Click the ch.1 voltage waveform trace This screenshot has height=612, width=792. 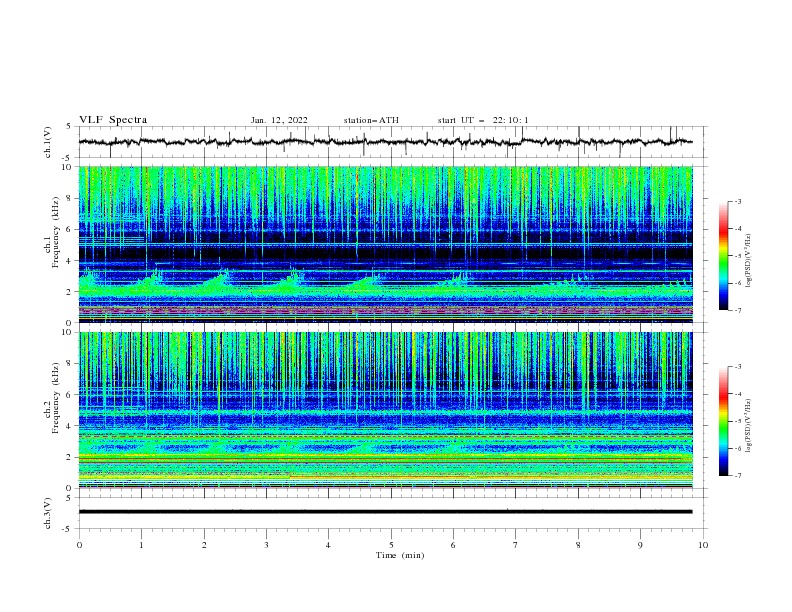385,142
